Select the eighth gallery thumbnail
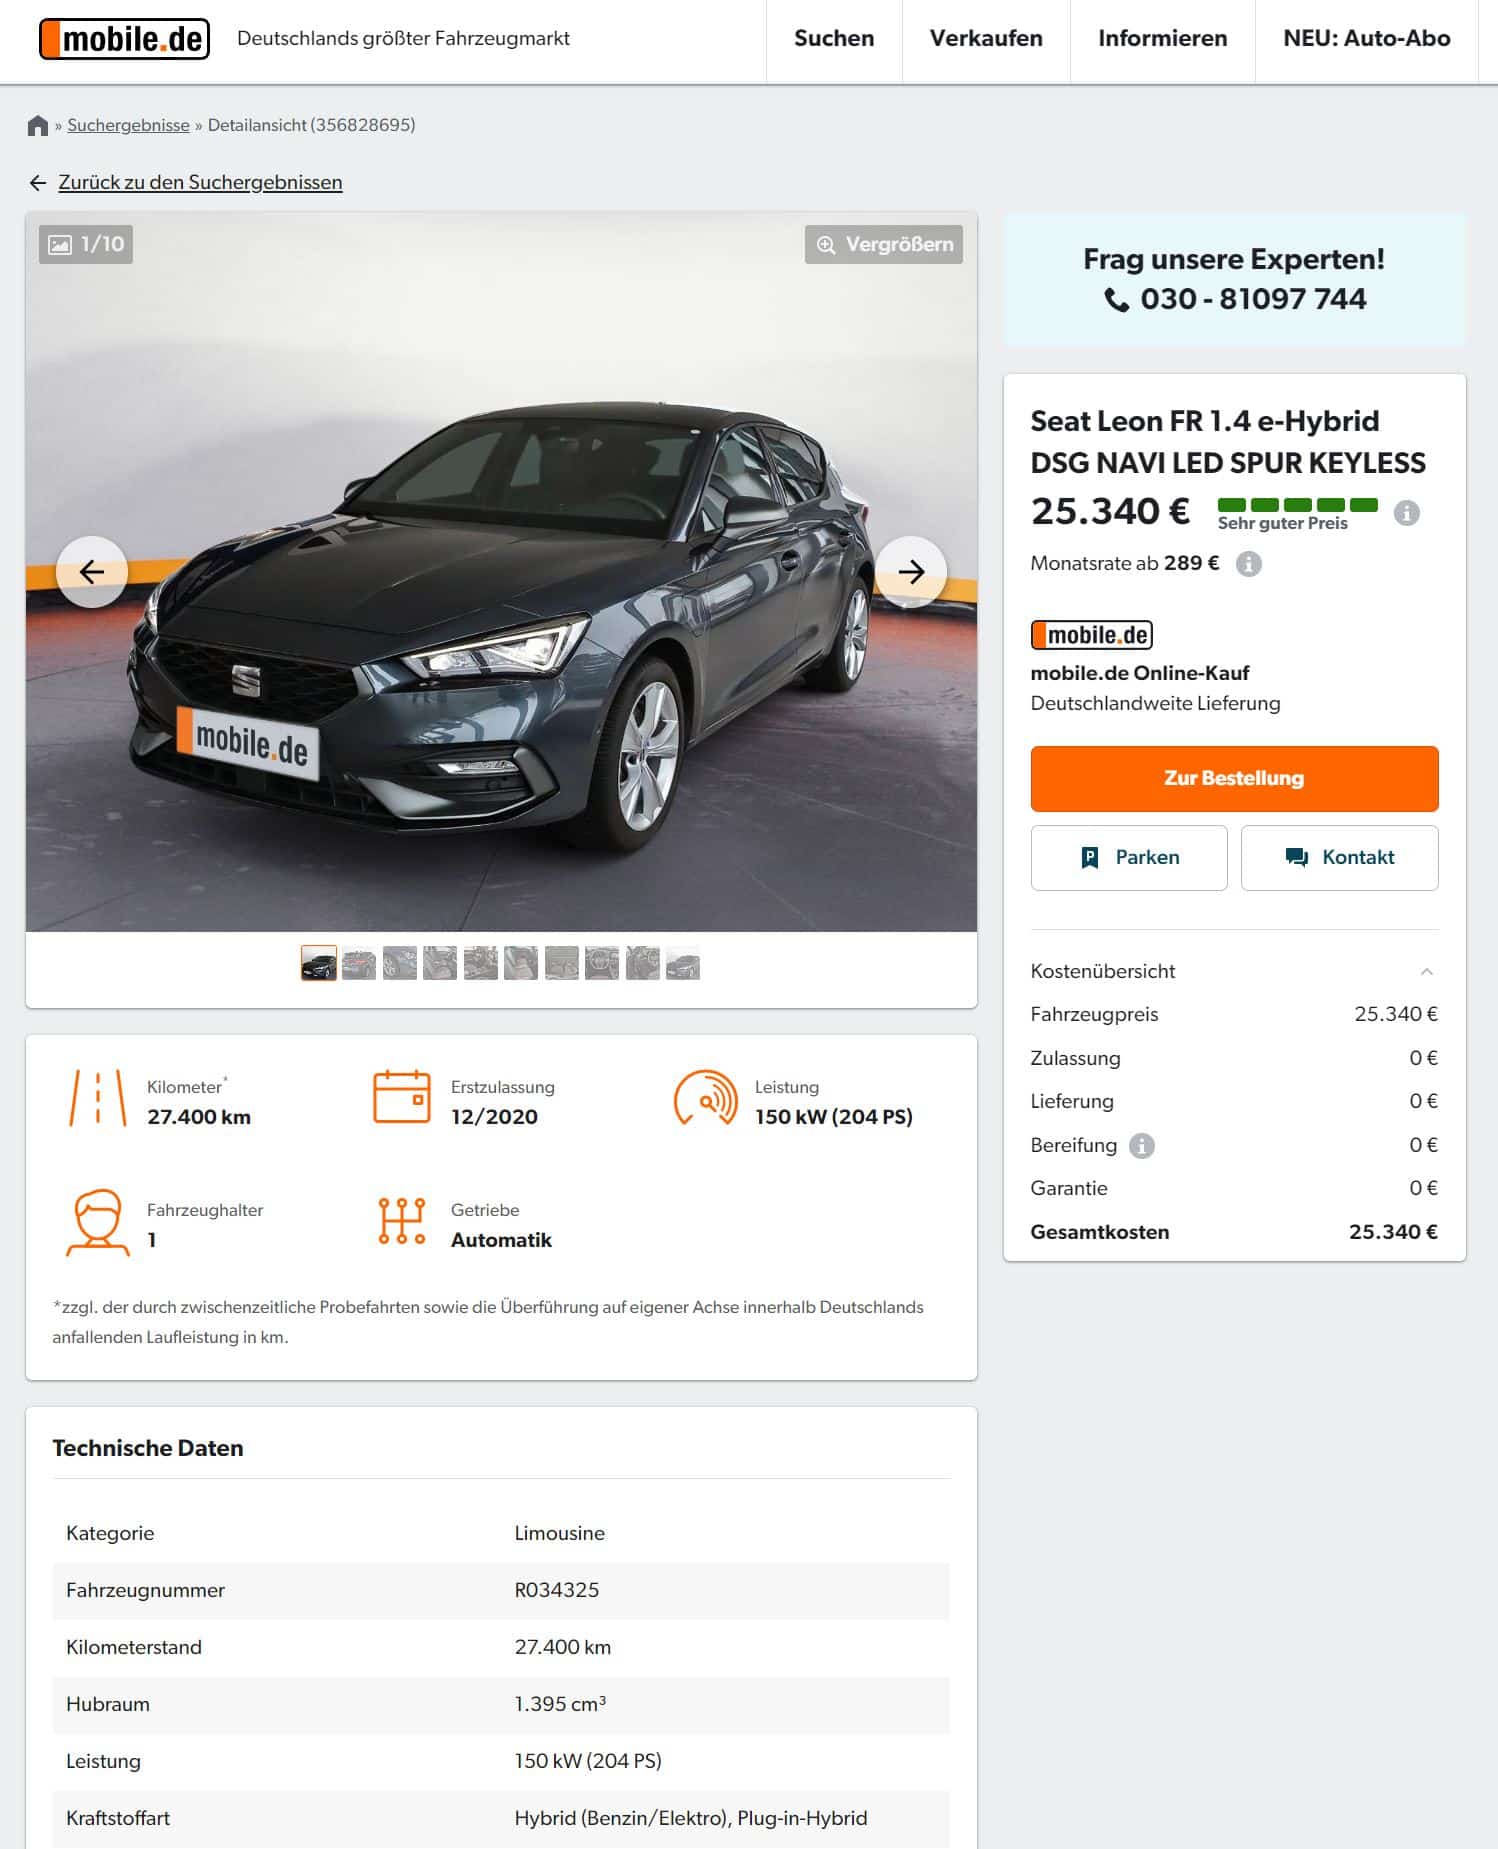Viewport: 1498px width, 1849px height. point(602,964)
